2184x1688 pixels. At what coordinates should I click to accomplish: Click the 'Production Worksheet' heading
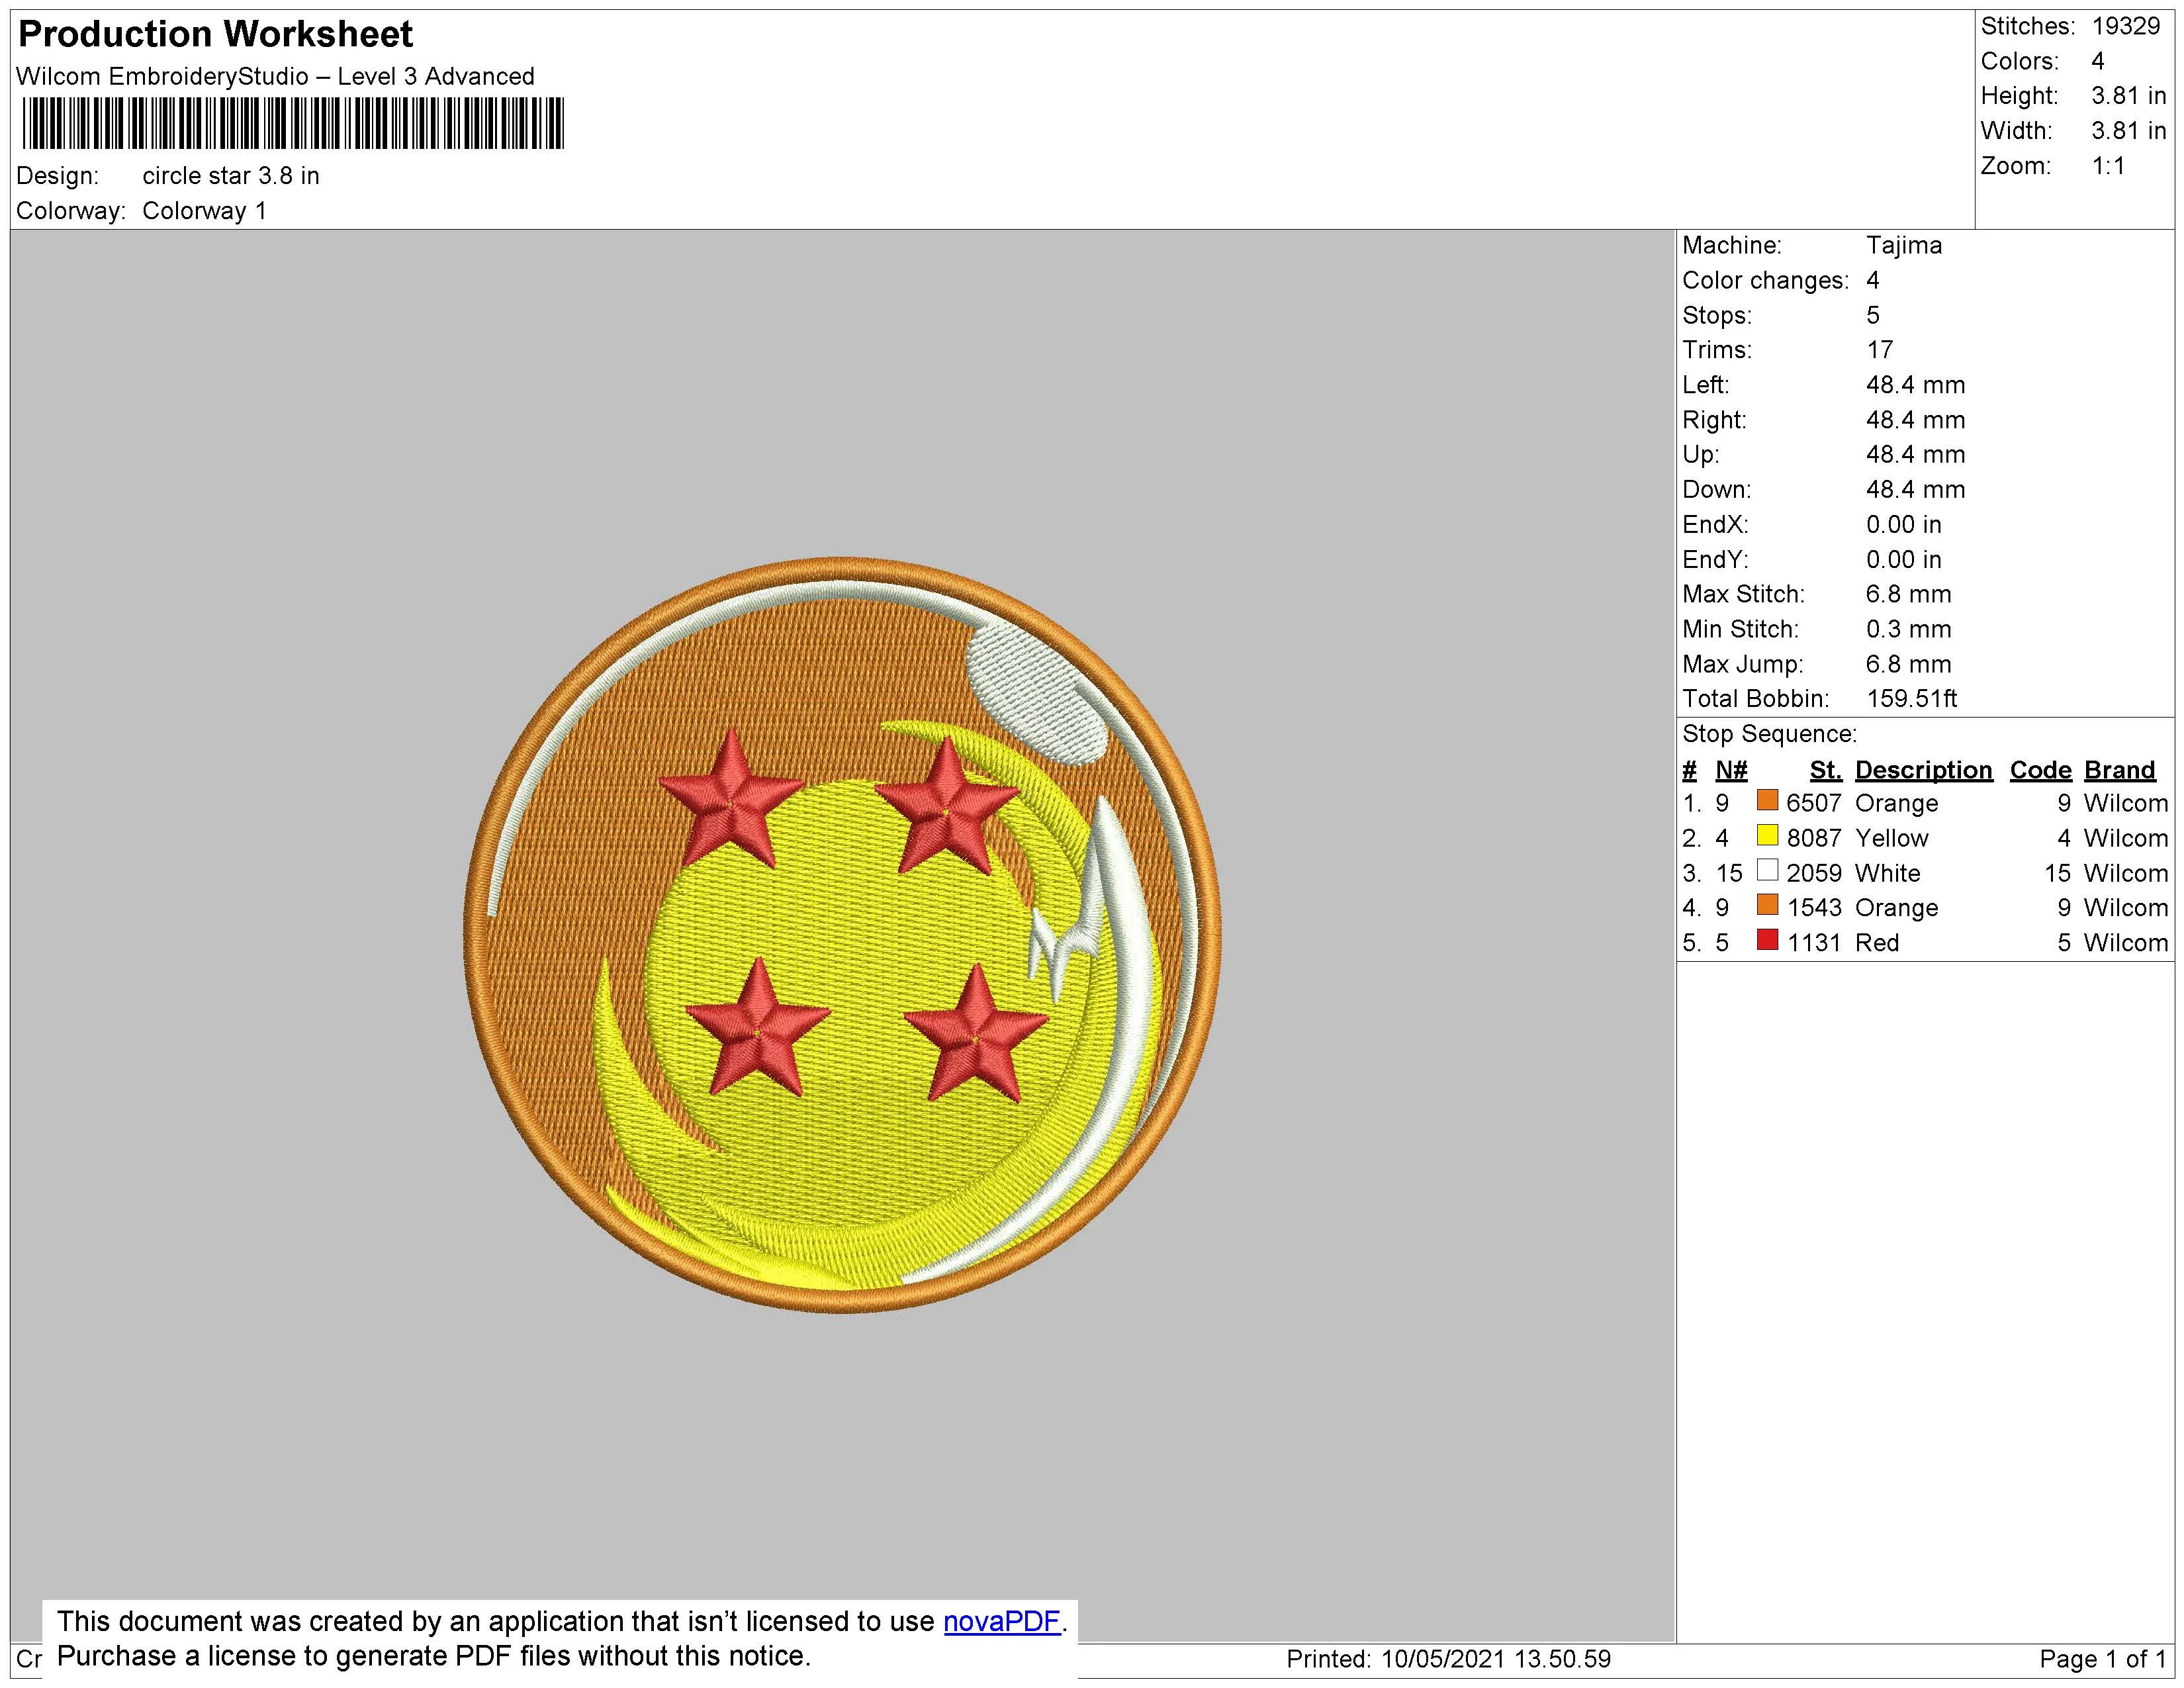[x=215, y=34]
